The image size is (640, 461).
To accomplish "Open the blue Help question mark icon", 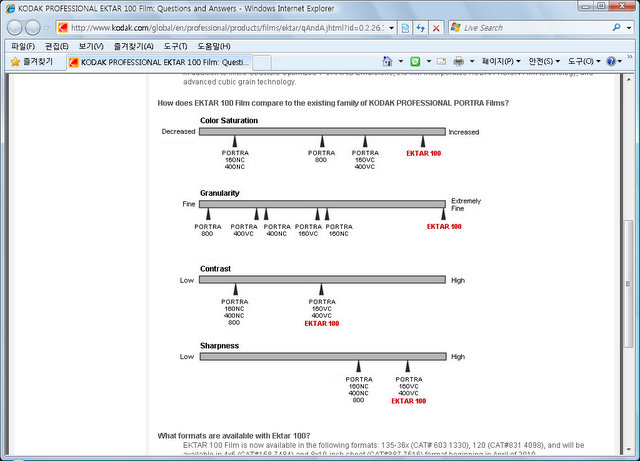I will click(x=611, y=61).
